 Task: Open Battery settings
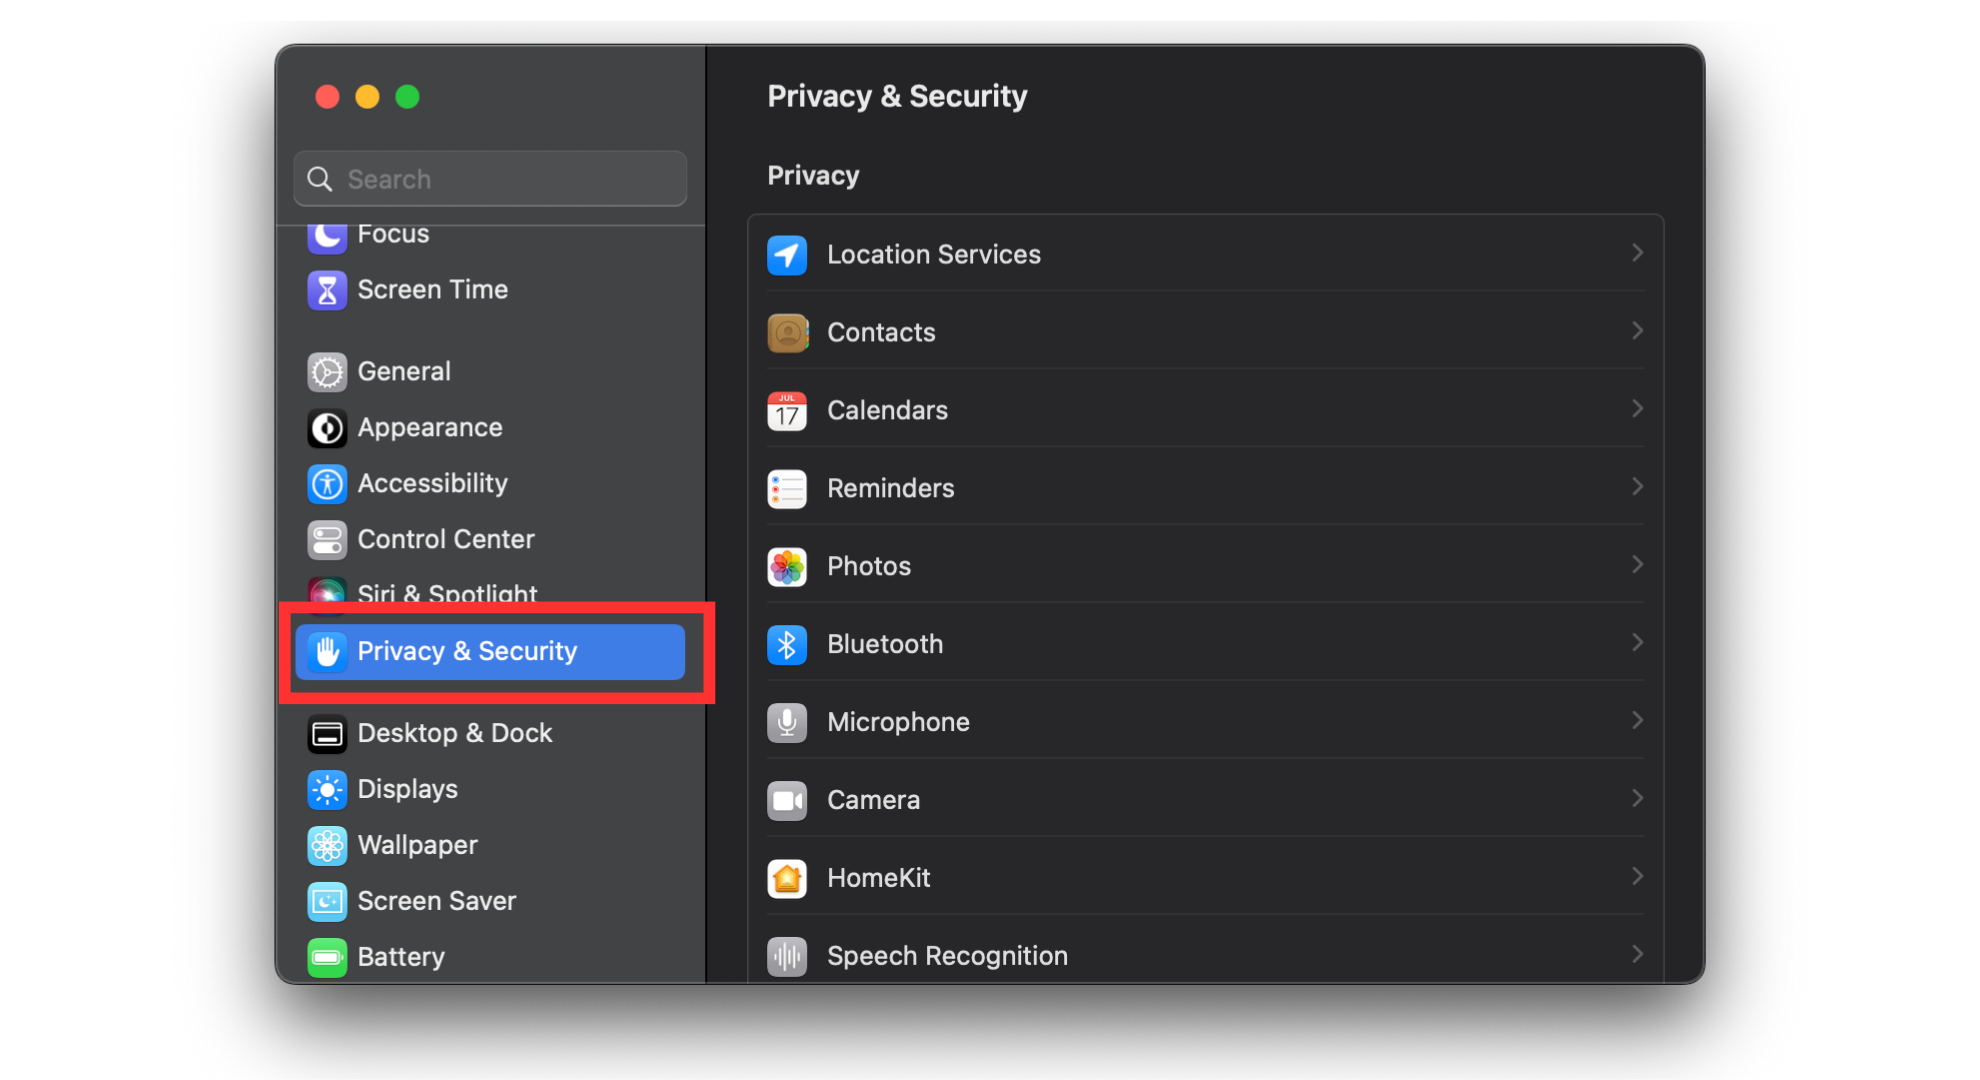pyautogui.click(x=400, y=956)
